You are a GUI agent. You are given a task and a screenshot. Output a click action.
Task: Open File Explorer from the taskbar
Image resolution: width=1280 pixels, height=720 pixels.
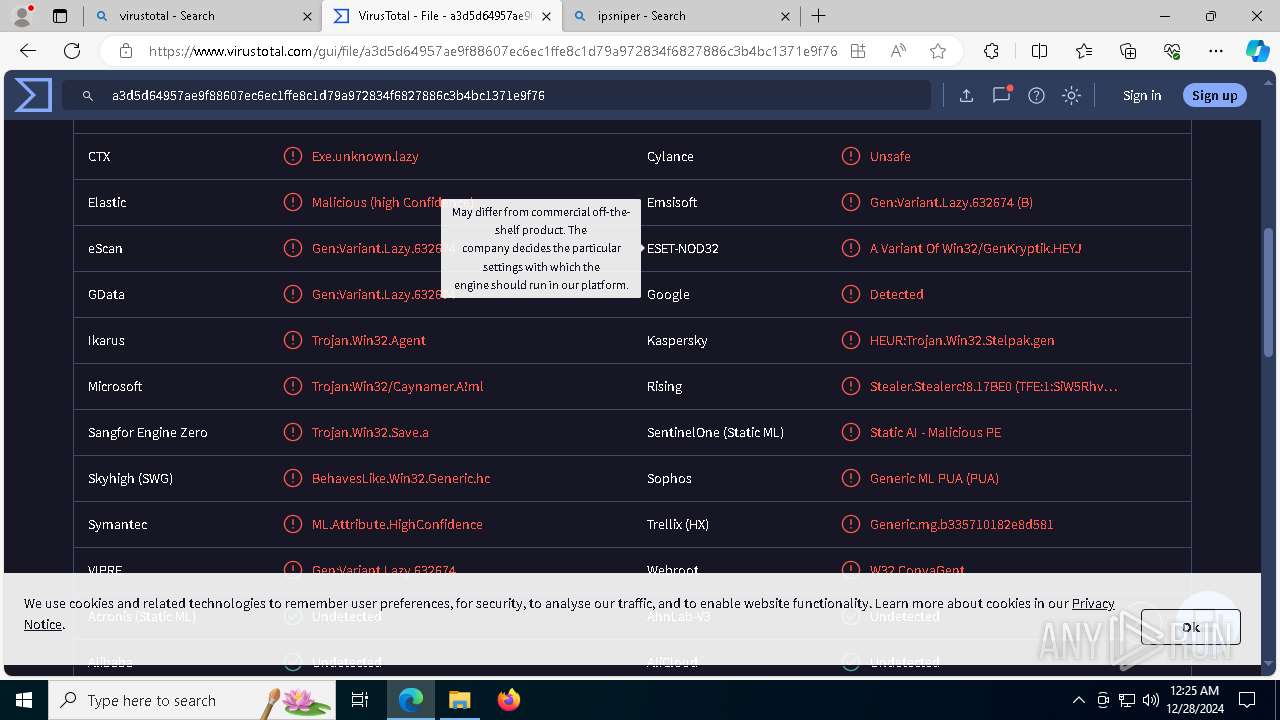pos(459,700)
